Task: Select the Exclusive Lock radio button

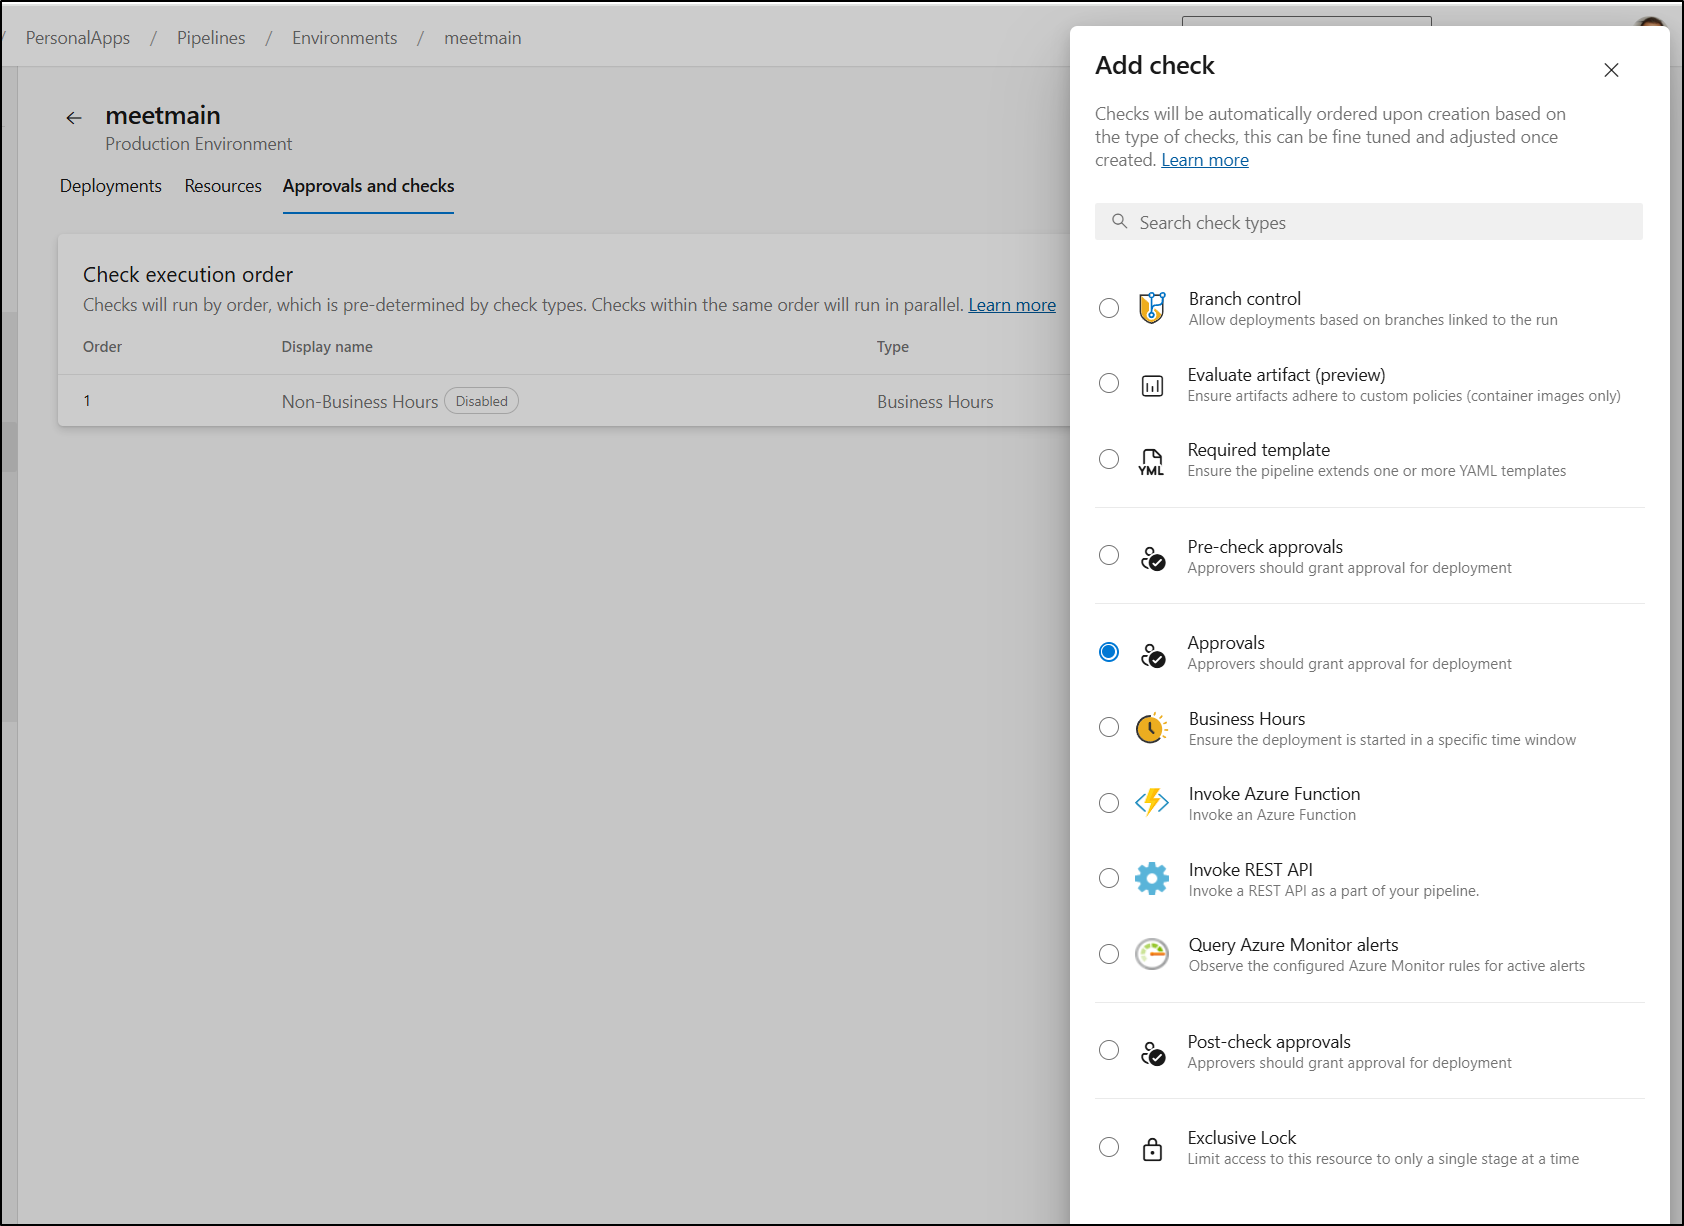Action: click(x=1109, y=1147)
